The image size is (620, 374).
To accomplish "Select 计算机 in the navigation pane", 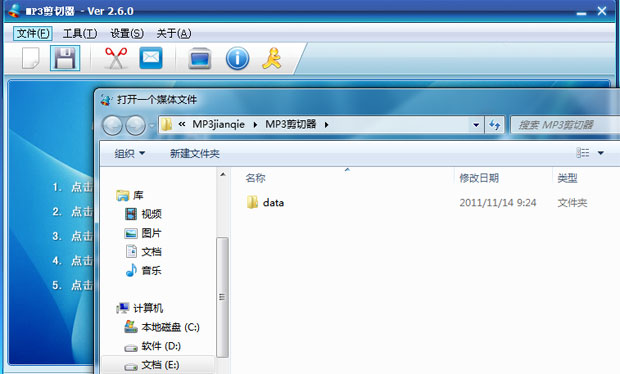I will click(140, 308).
